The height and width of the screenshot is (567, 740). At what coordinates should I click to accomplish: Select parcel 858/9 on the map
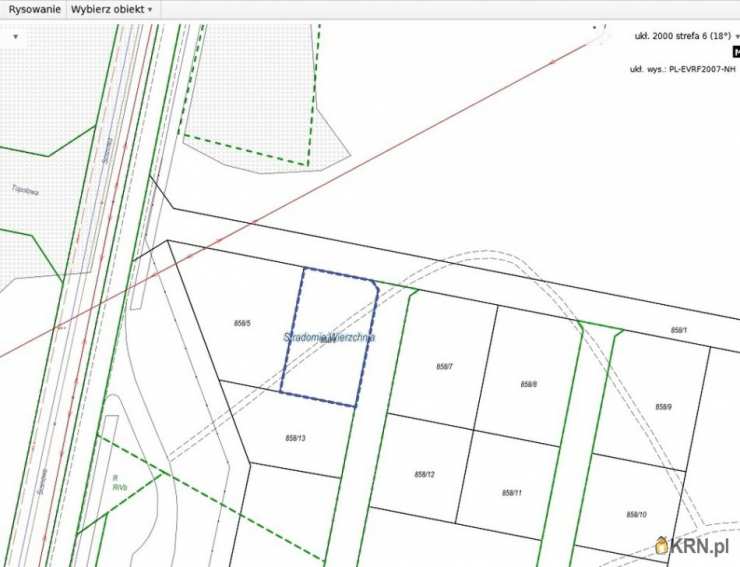663,407
